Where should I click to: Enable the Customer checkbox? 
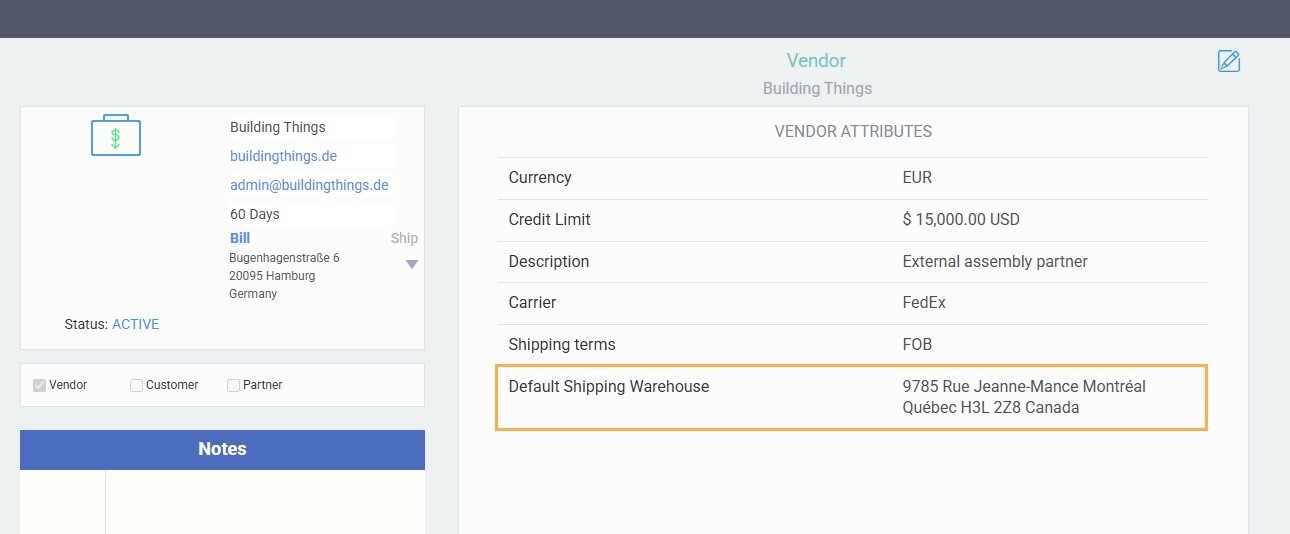click(137, 385)
